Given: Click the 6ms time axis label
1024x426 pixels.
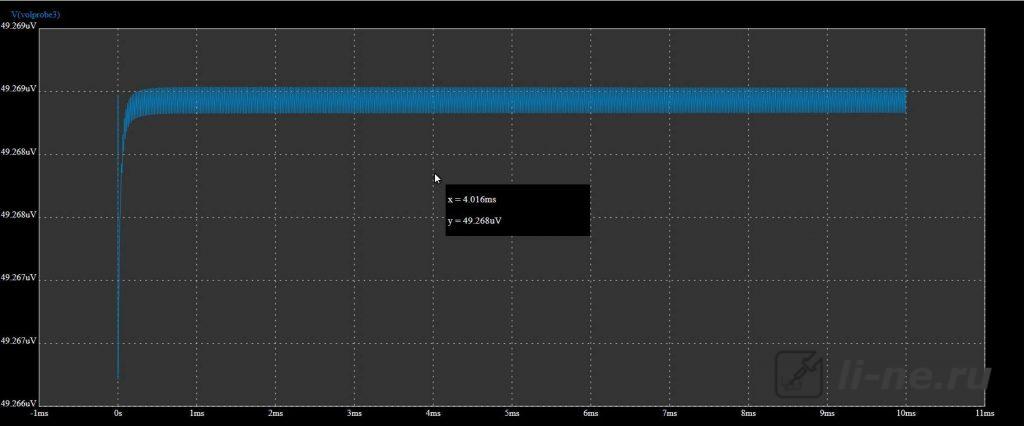Looking at the screenshot, I should [590, 413].
